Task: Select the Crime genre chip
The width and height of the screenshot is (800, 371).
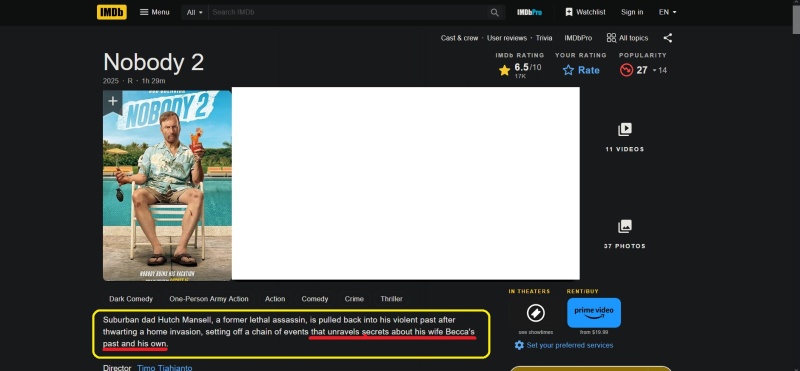Action: coord(354,299)
